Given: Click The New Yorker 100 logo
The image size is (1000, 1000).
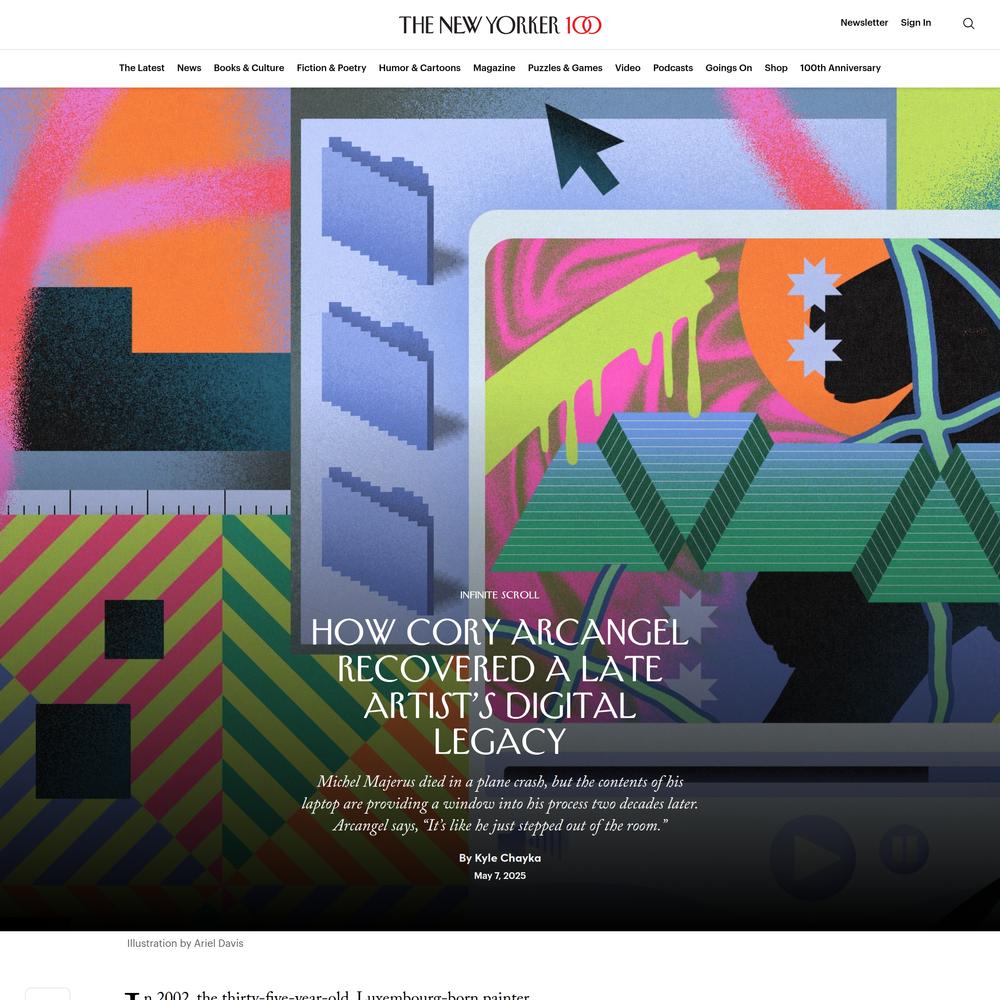Looking at the screenshot, I should [x=500, y=25].
